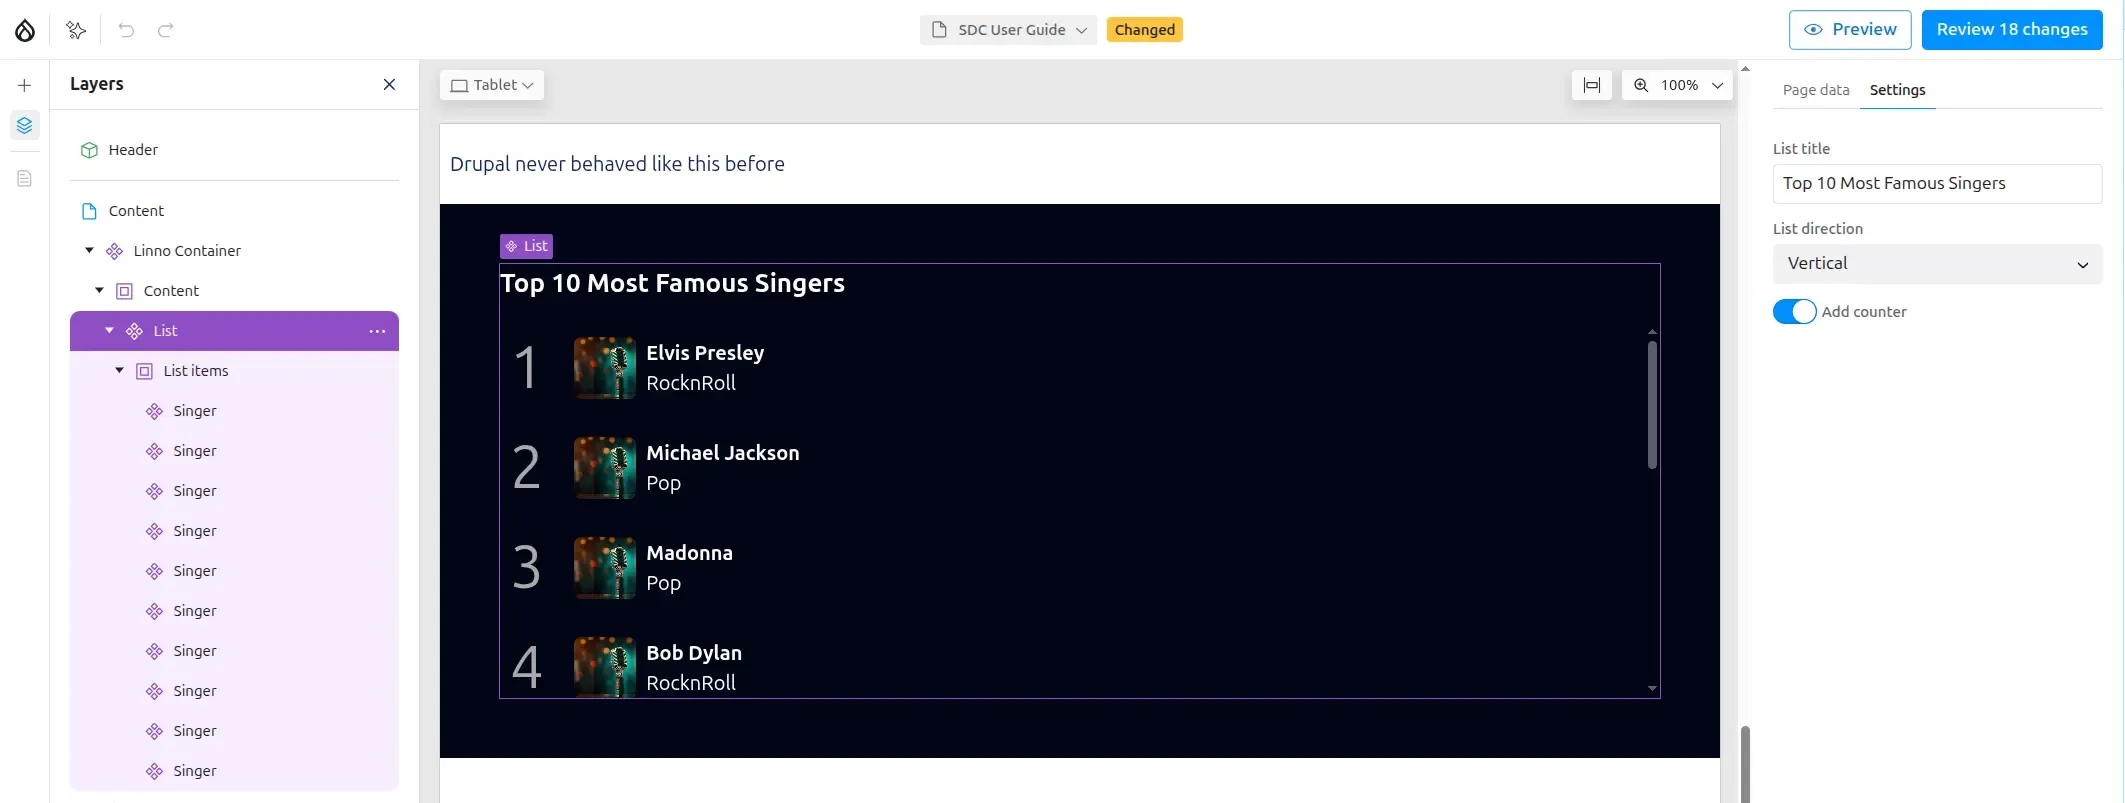Screen dimensions: 2125x803
Task: Select the Settings tab
Action: tap(1897, 89)
